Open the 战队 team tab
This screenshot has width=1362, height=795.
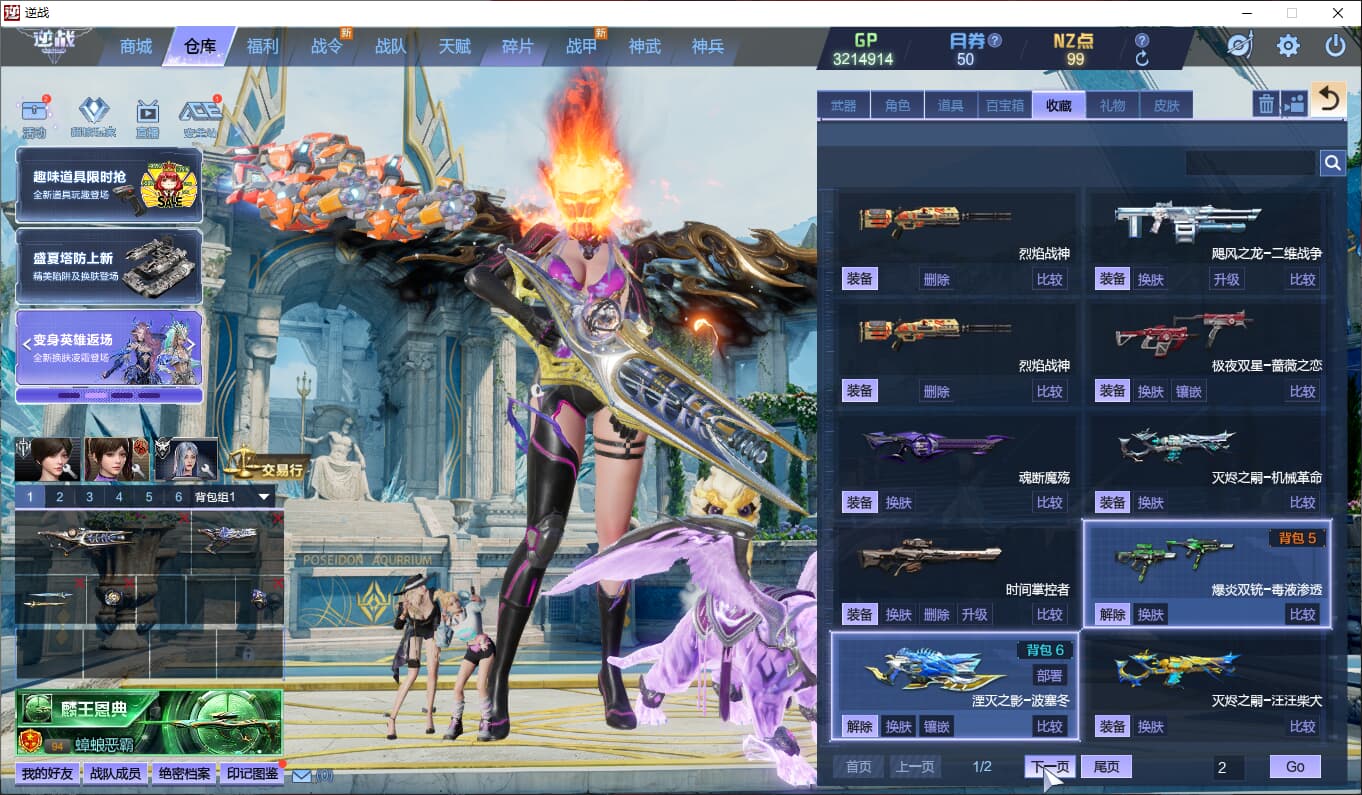tap(390, 47)
